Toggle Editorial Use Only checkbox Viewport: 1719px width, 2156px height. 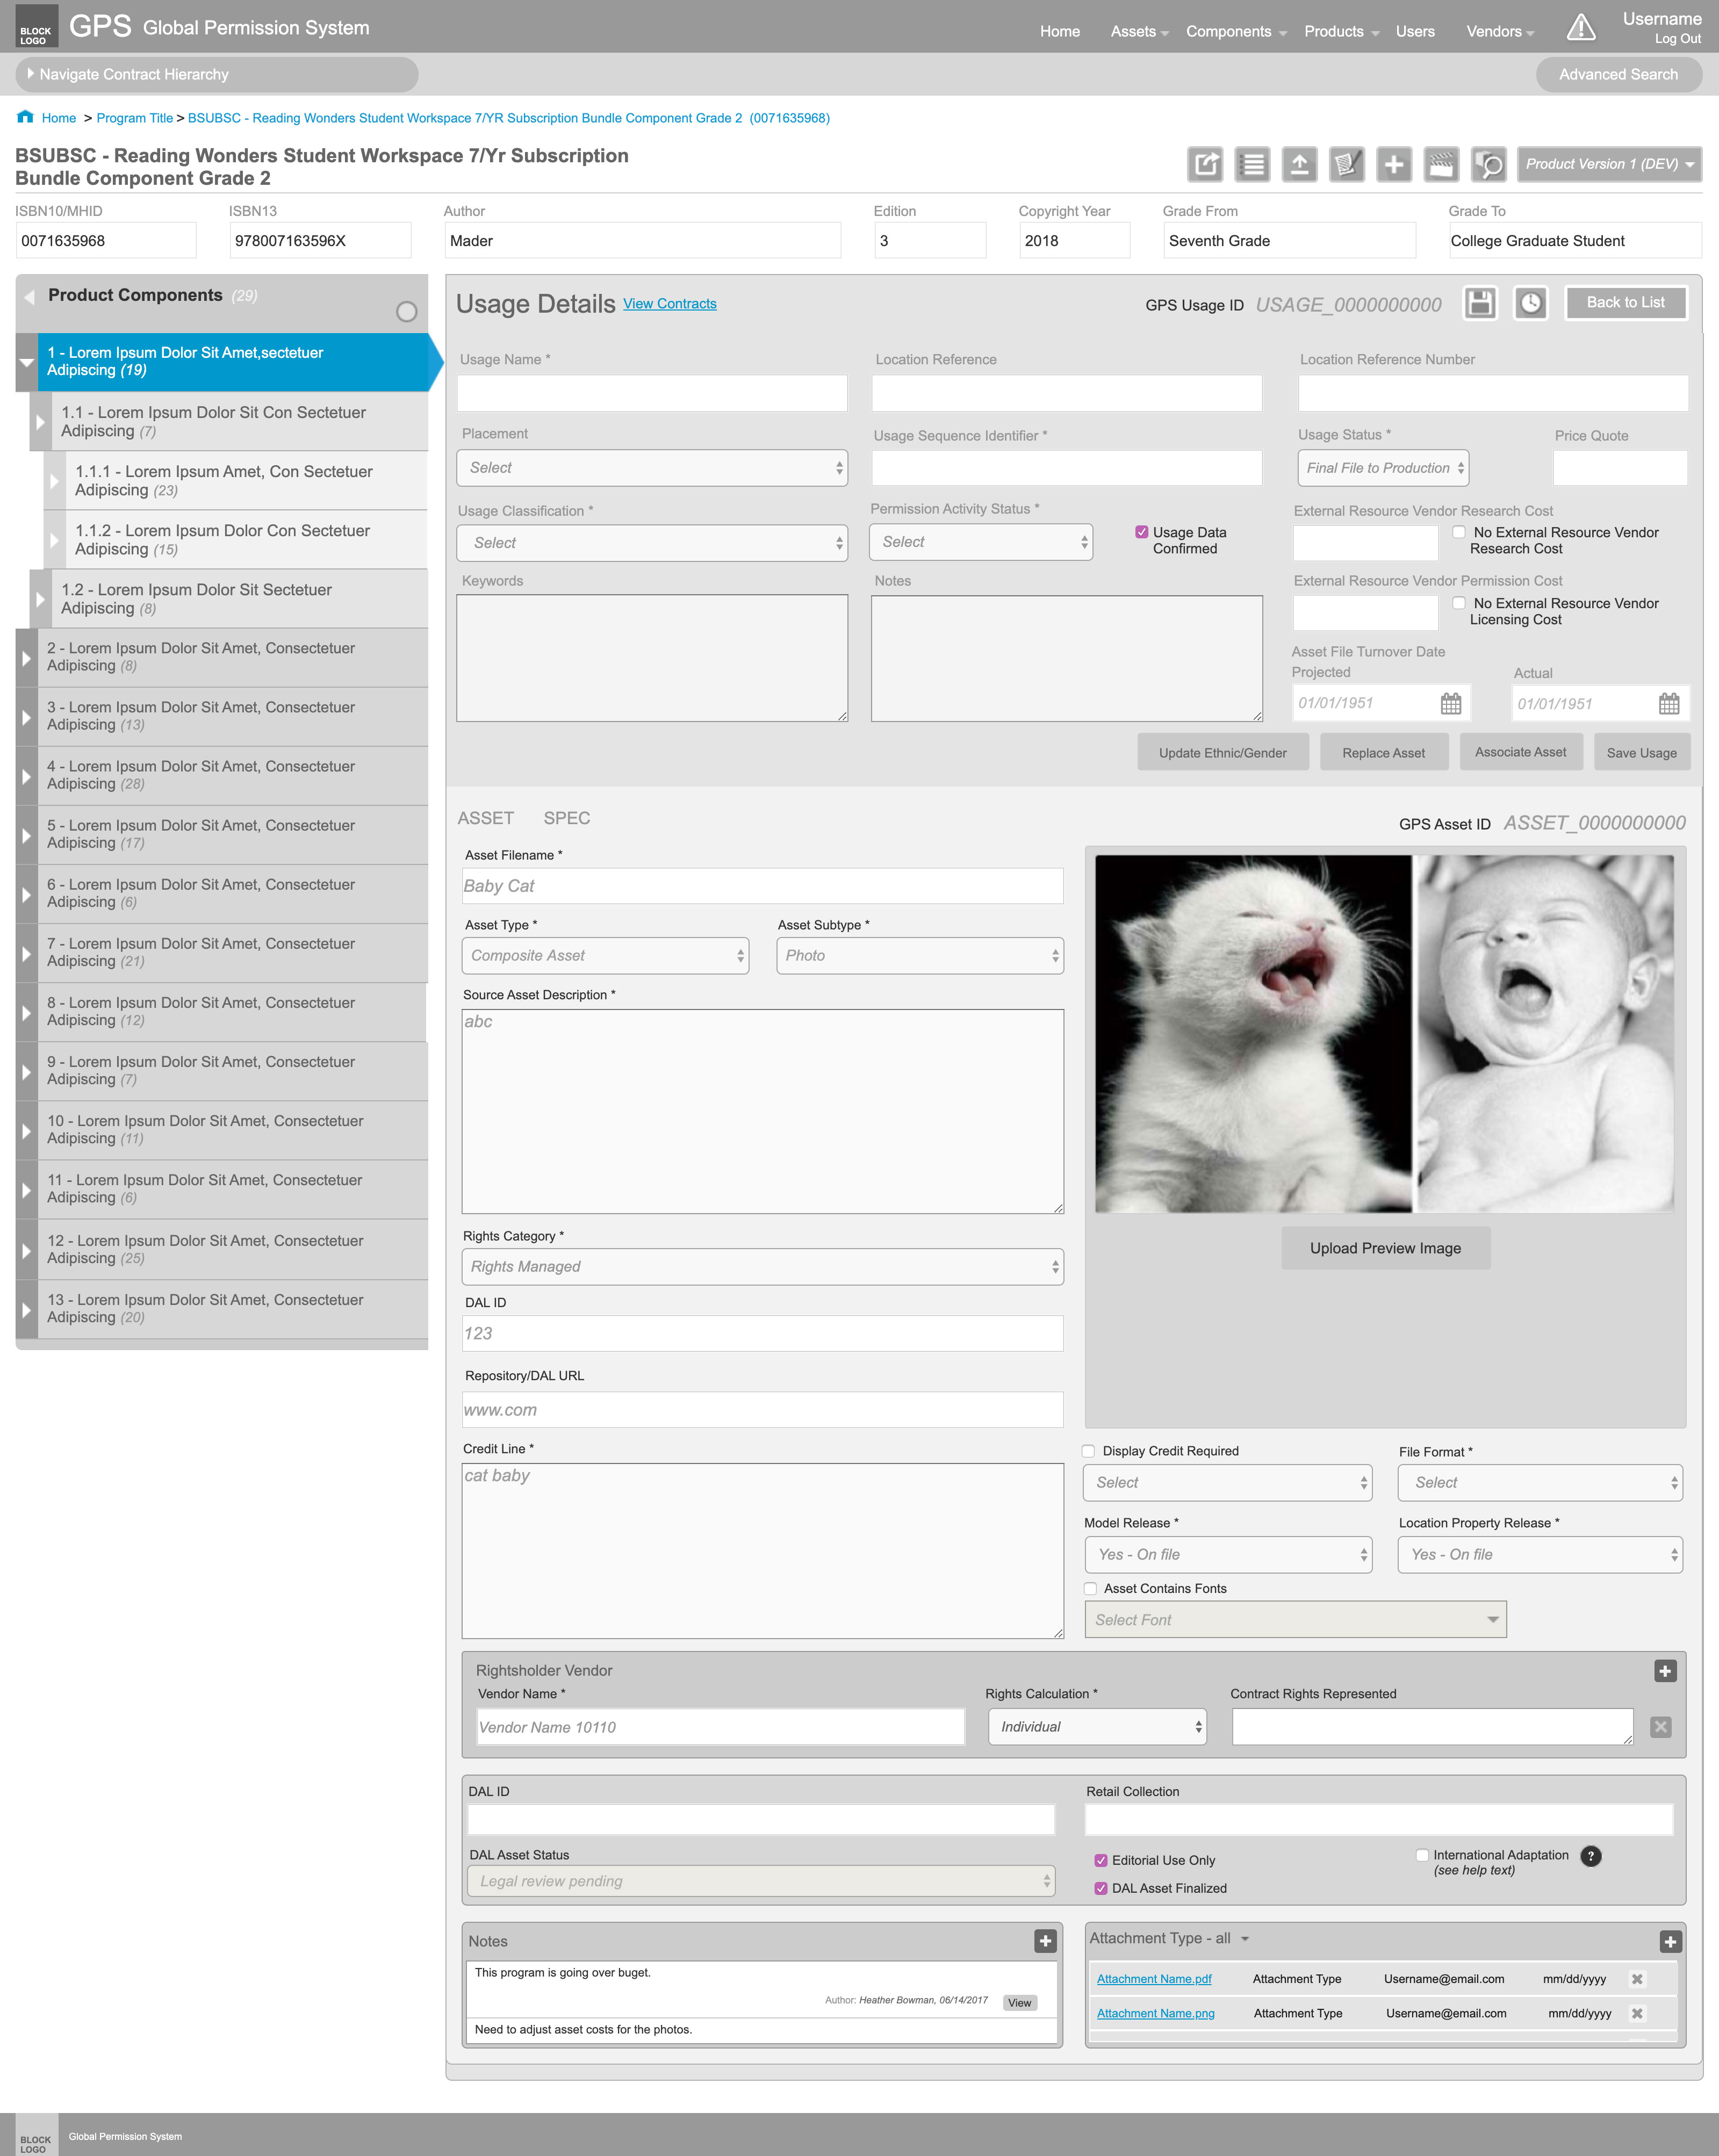[1101, 1860]
